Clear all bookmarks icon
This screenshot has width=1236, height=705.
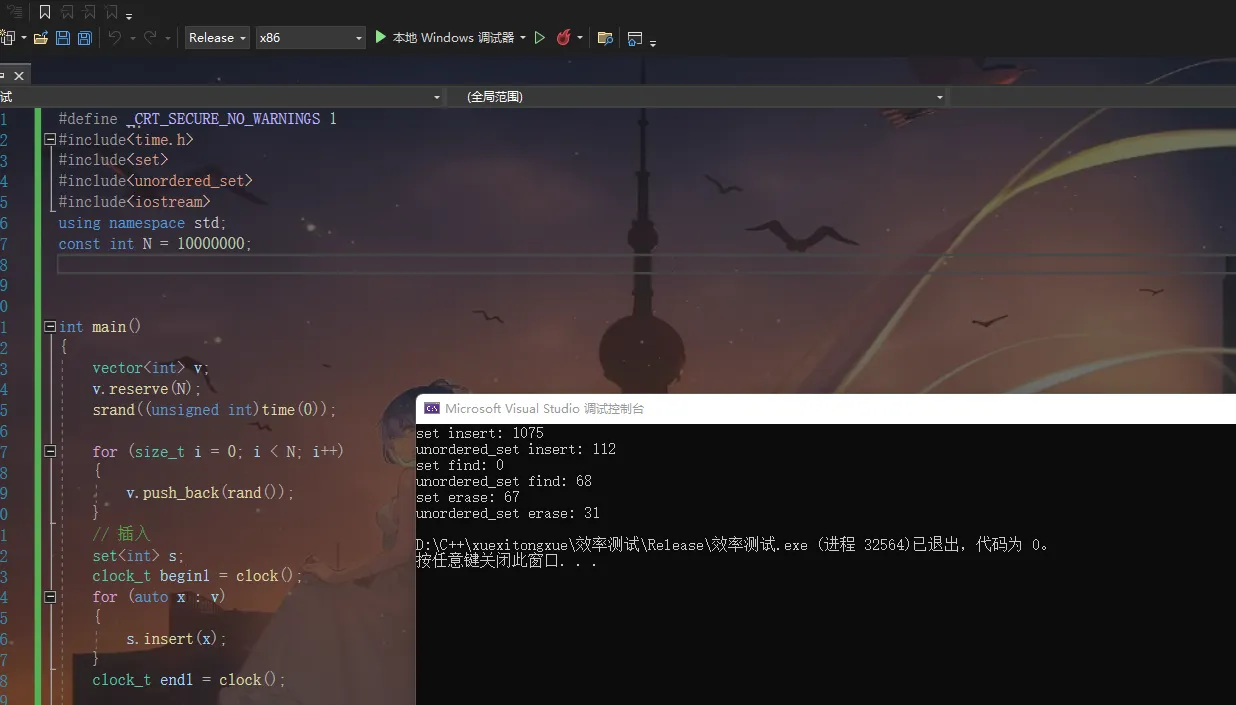pyautogui.click(x=112, y=12)
